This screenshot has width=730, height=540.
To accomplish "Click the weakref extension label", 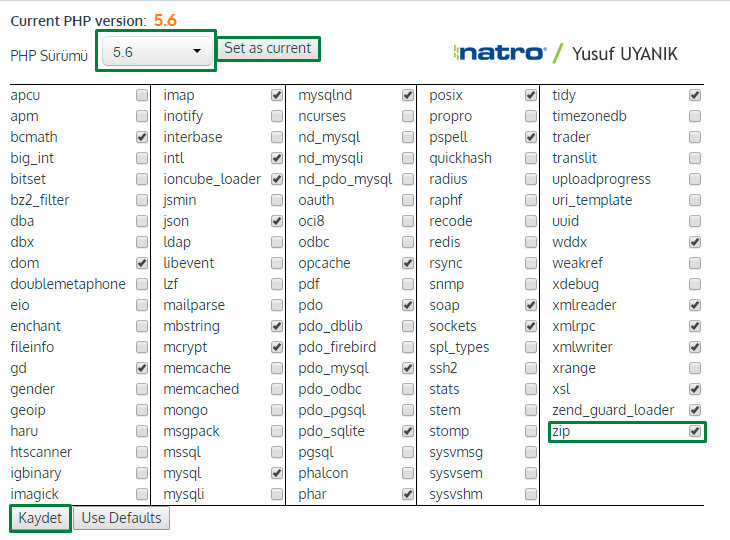I will 577,263.
